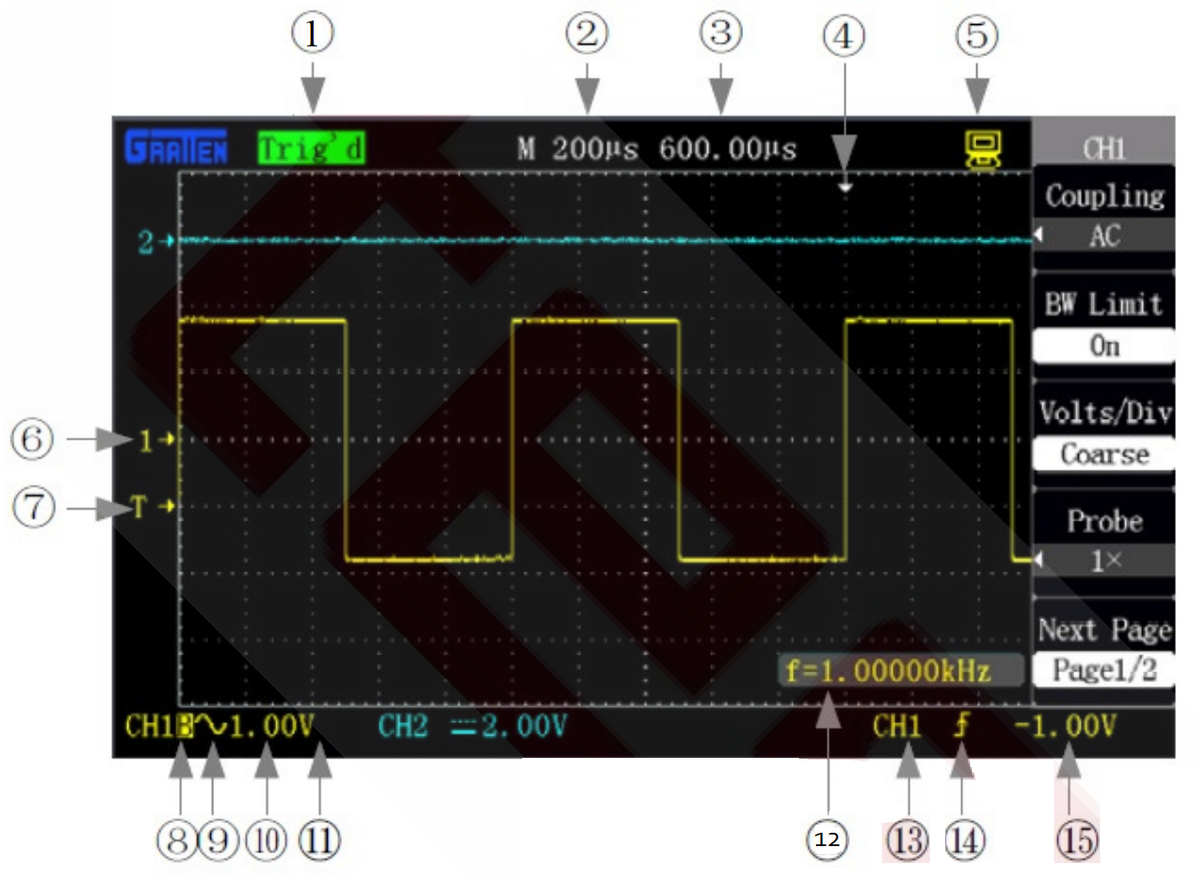The image size is (1200, 880).
Task: Click the Gratten brand logo
Action: click(177, 148)
